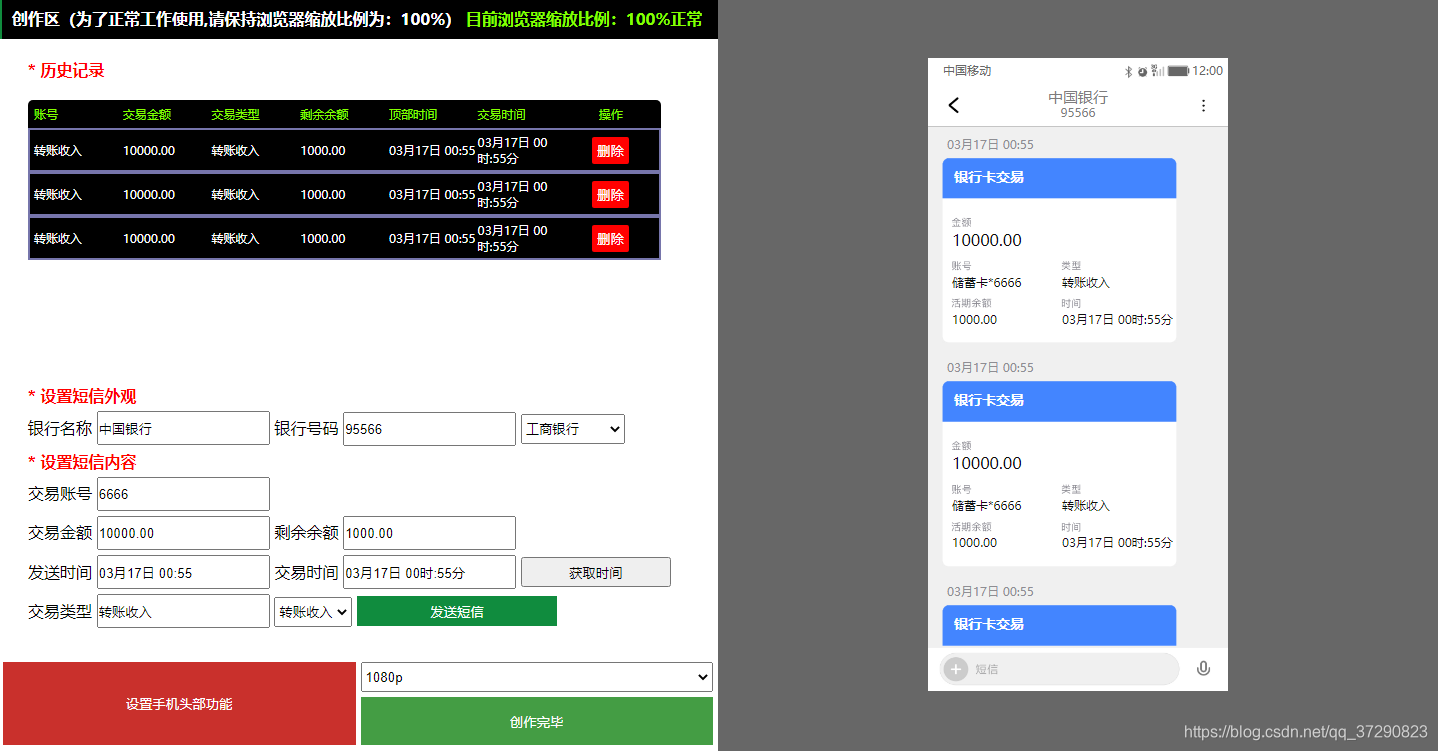Open the 工商银行 bank dropdown
Image resolution: width=1438 pixels, height=751 pixels.
click(573, 429)
